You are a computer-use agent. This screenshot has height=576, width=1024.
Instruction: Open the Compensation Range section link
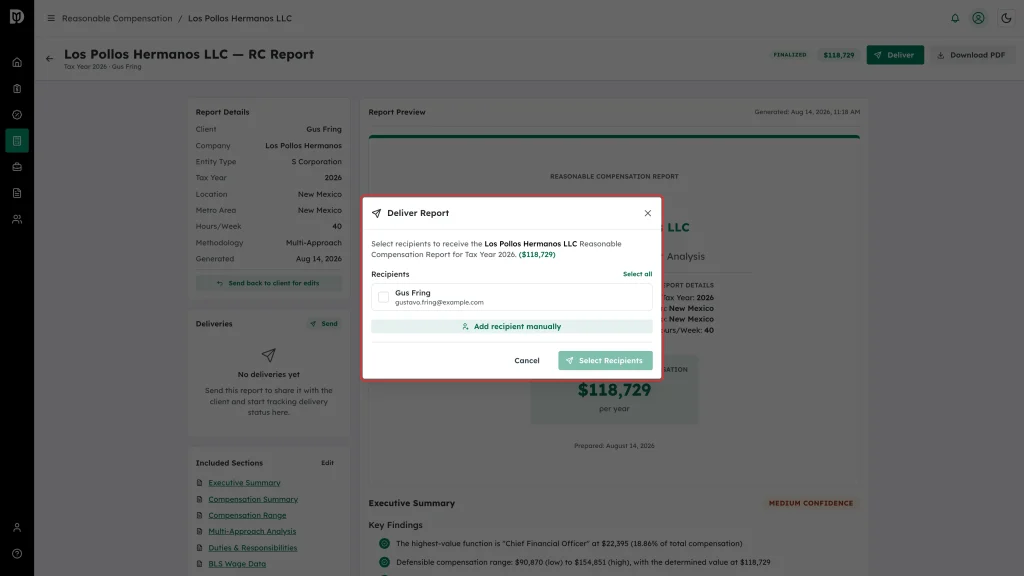click(x=247, y=515)
